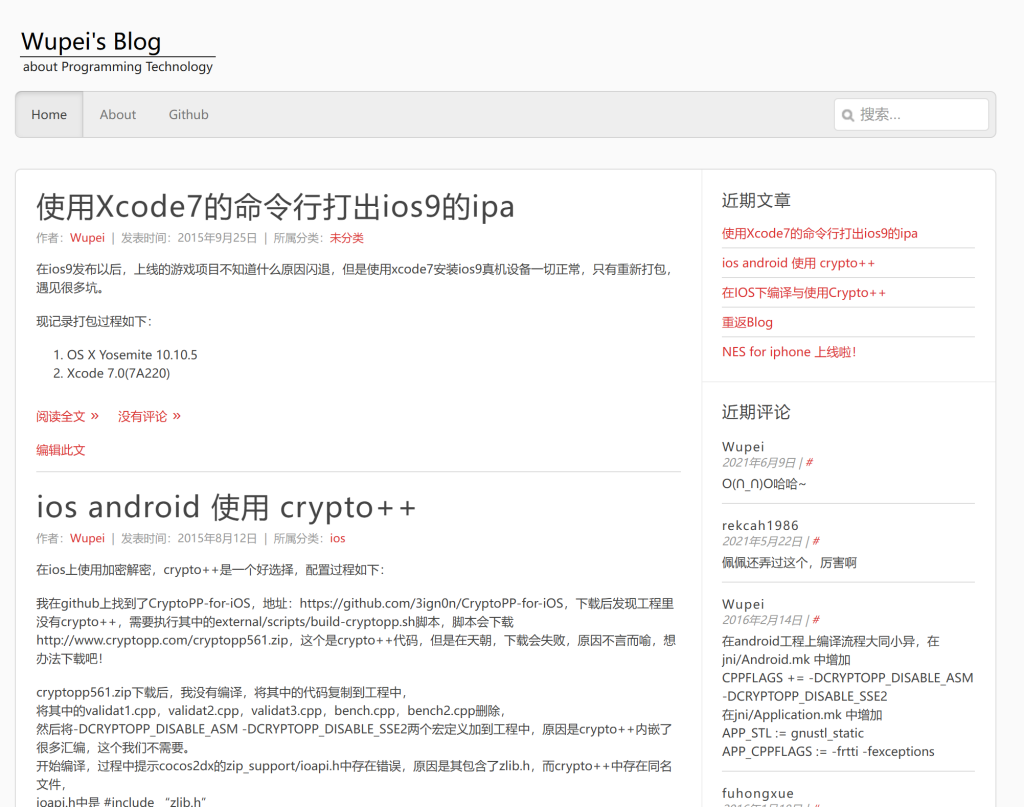Open the 未分类 category link
Viewport: 1024px width, 807px height.
click(346, 238)
